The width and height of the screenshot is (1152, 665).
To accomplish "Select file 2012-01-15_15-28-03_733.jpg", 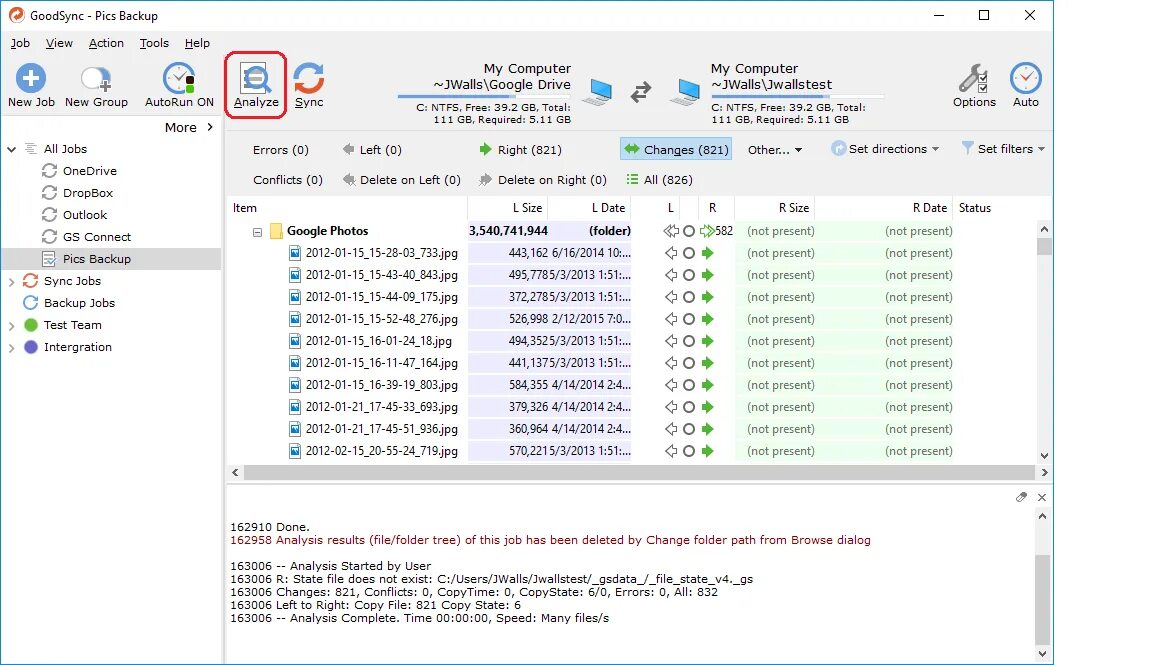I will click(x=381, y=253).
